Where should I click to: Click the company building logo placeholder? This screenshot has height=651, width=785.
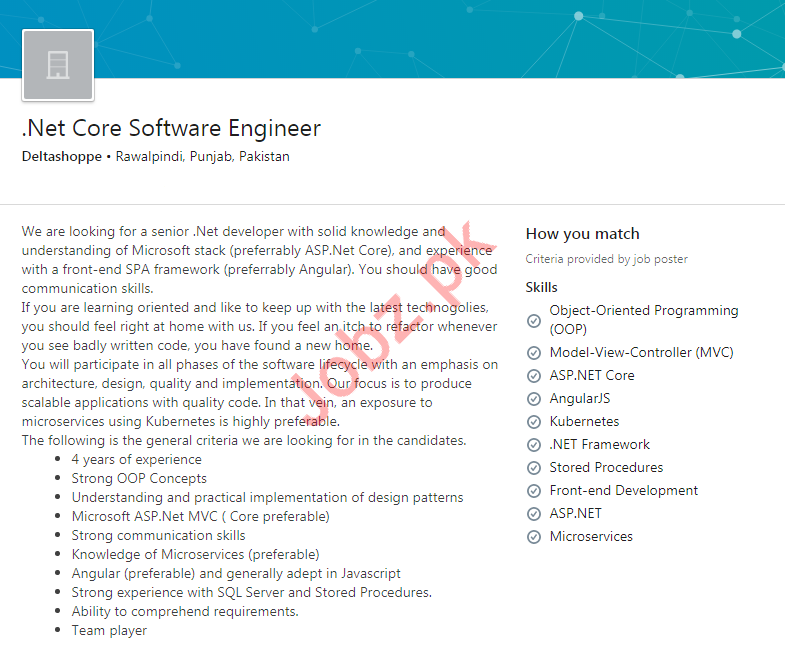coord(58,65)
